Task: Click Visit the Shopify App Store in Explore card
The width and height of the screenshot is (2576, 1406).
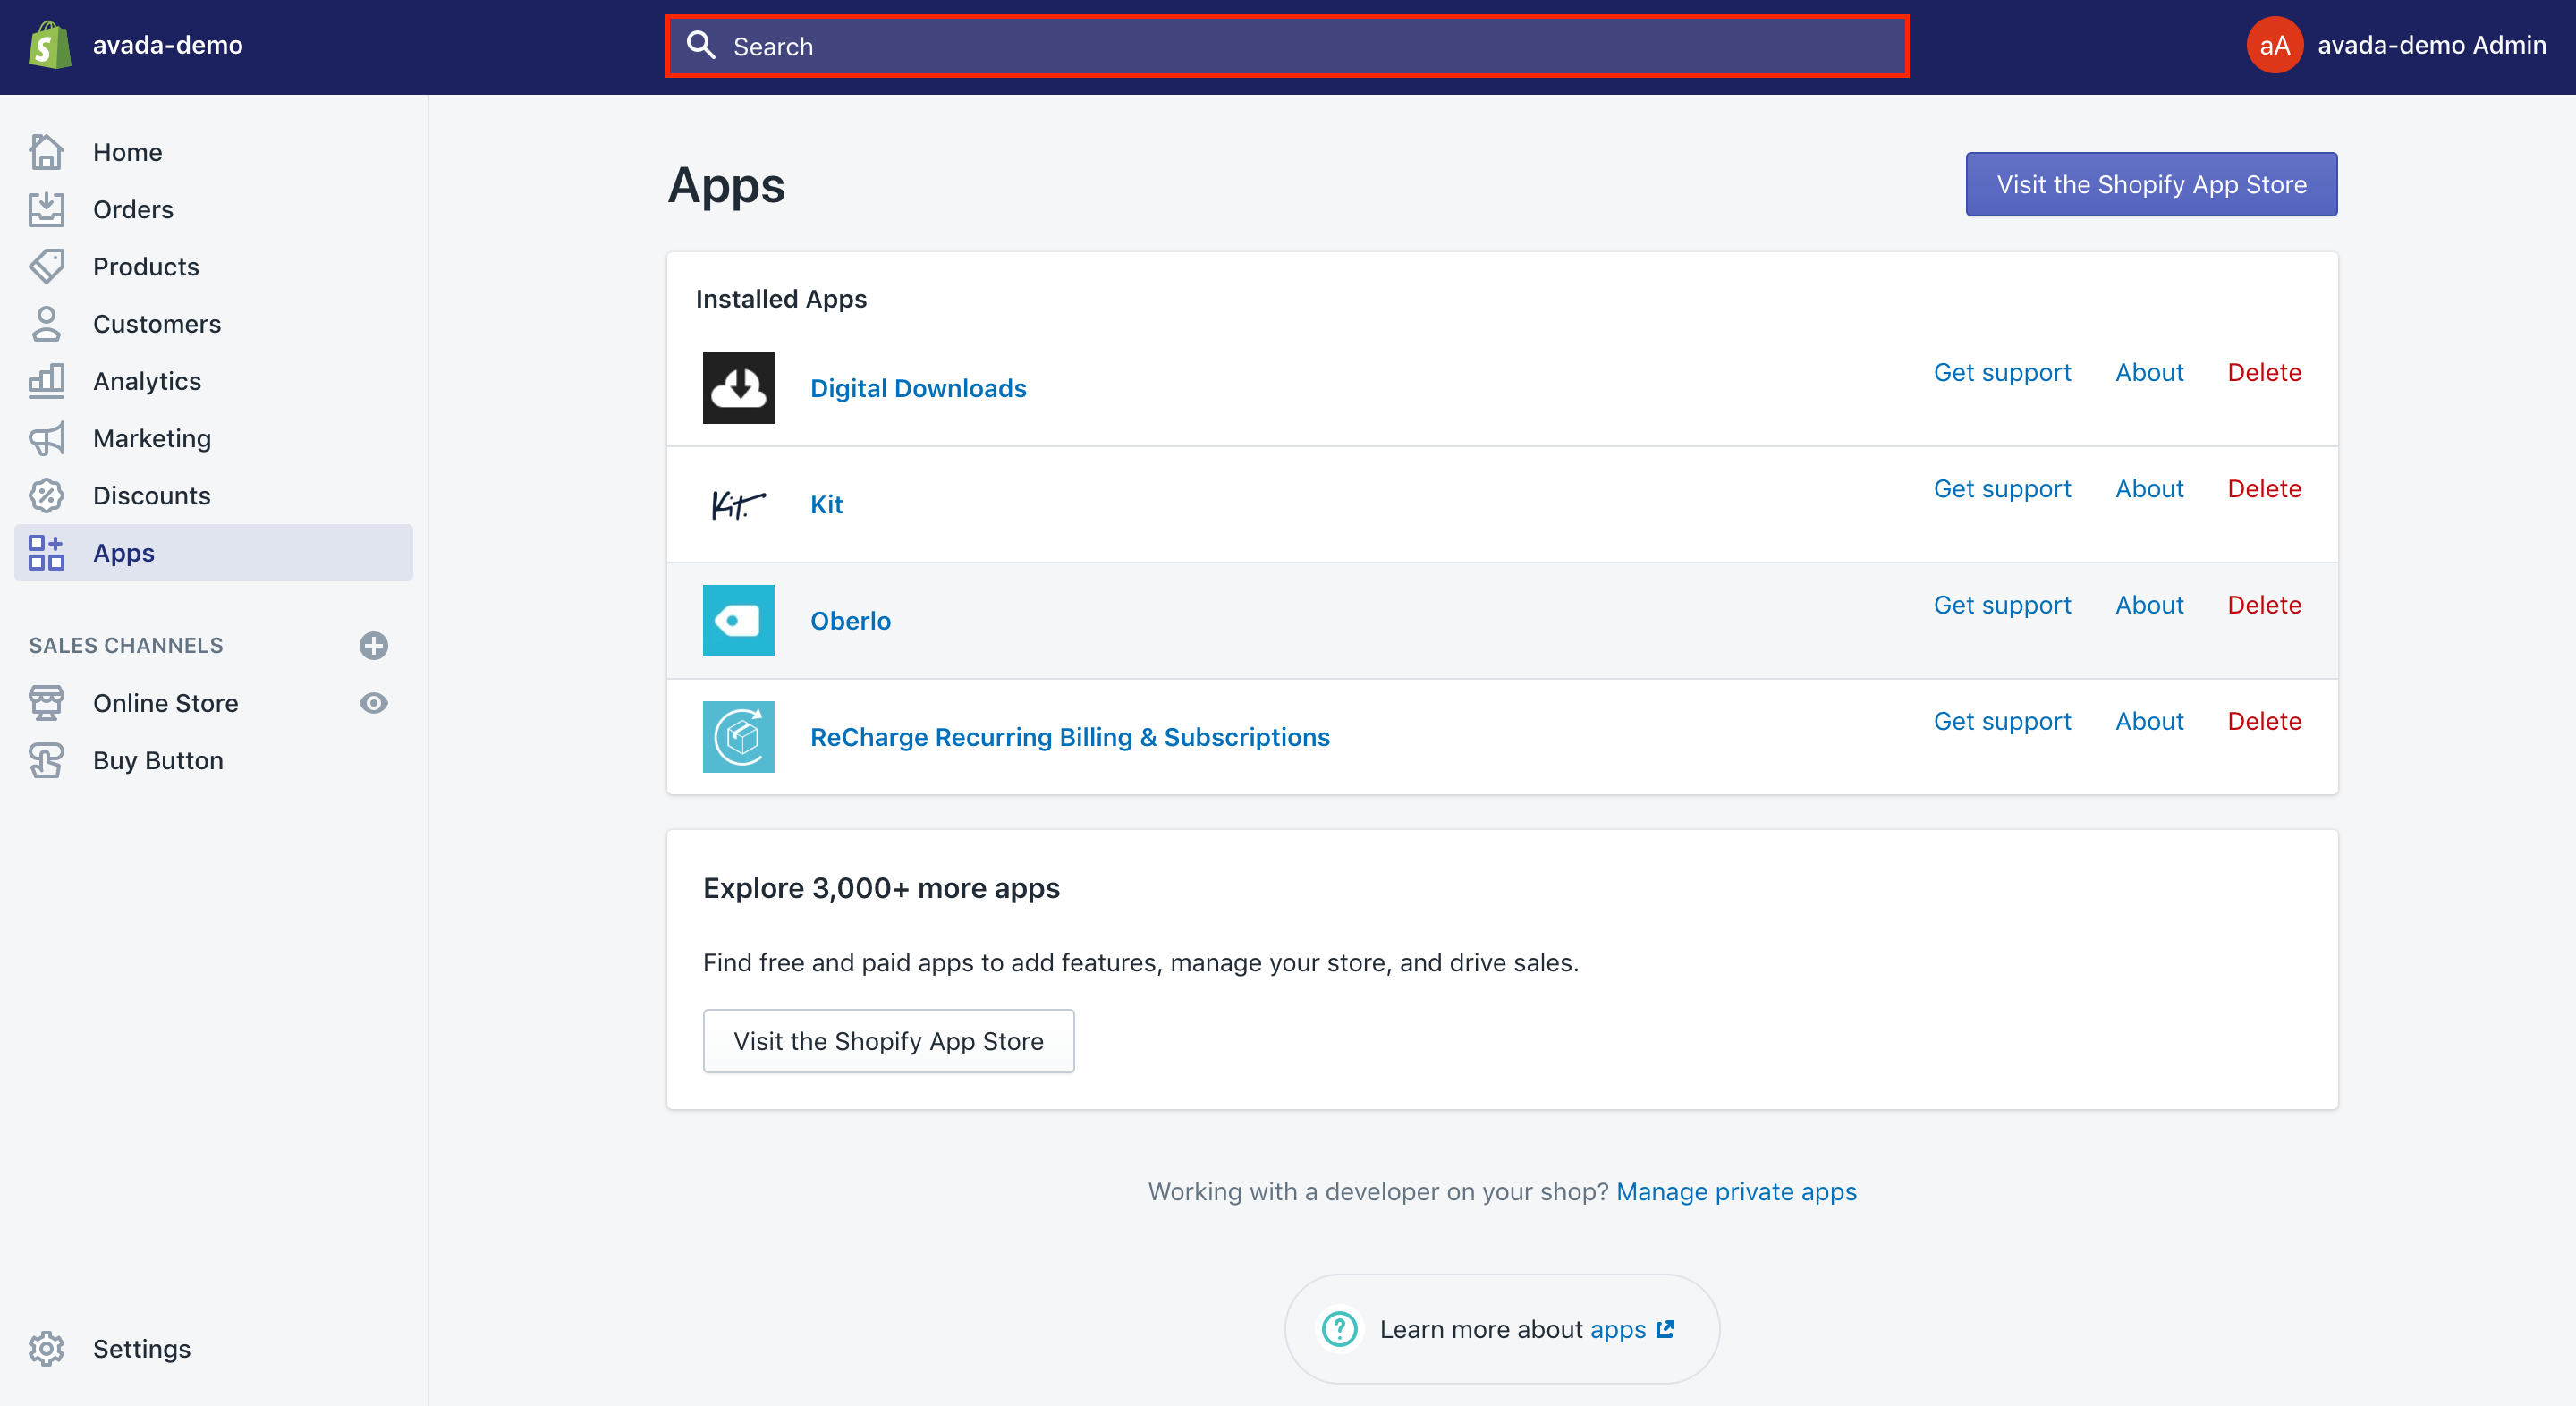Action: (888, 1041)
